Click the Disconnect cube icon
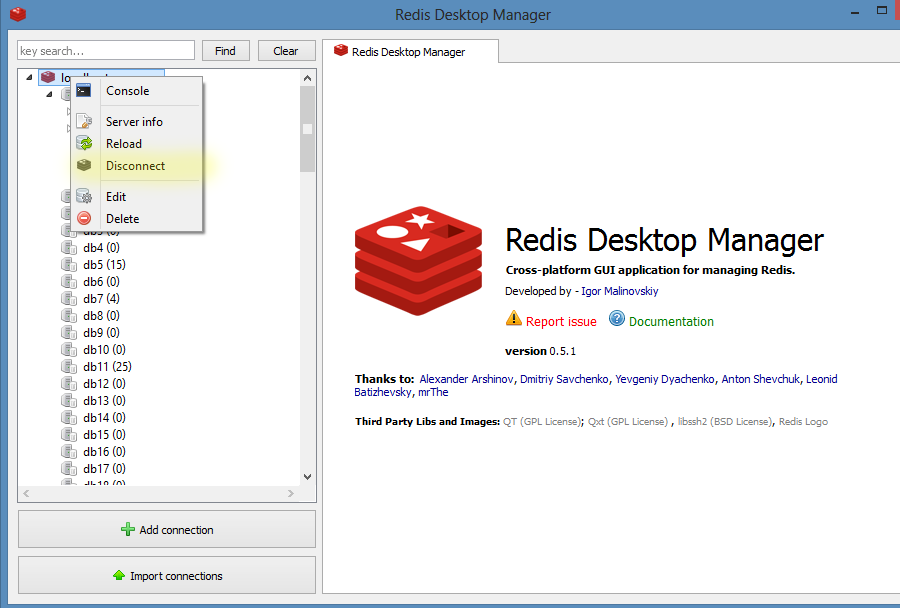This screenshot has height=608, width=900. tap(84, 165)
